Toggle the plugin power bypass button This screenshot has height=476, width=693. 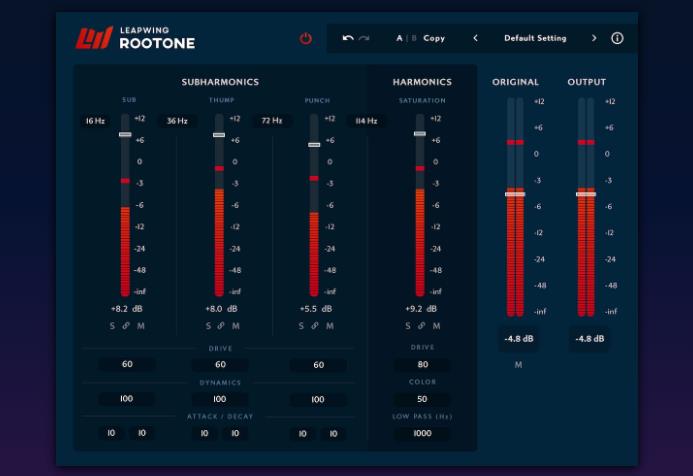tap(305, 38)
